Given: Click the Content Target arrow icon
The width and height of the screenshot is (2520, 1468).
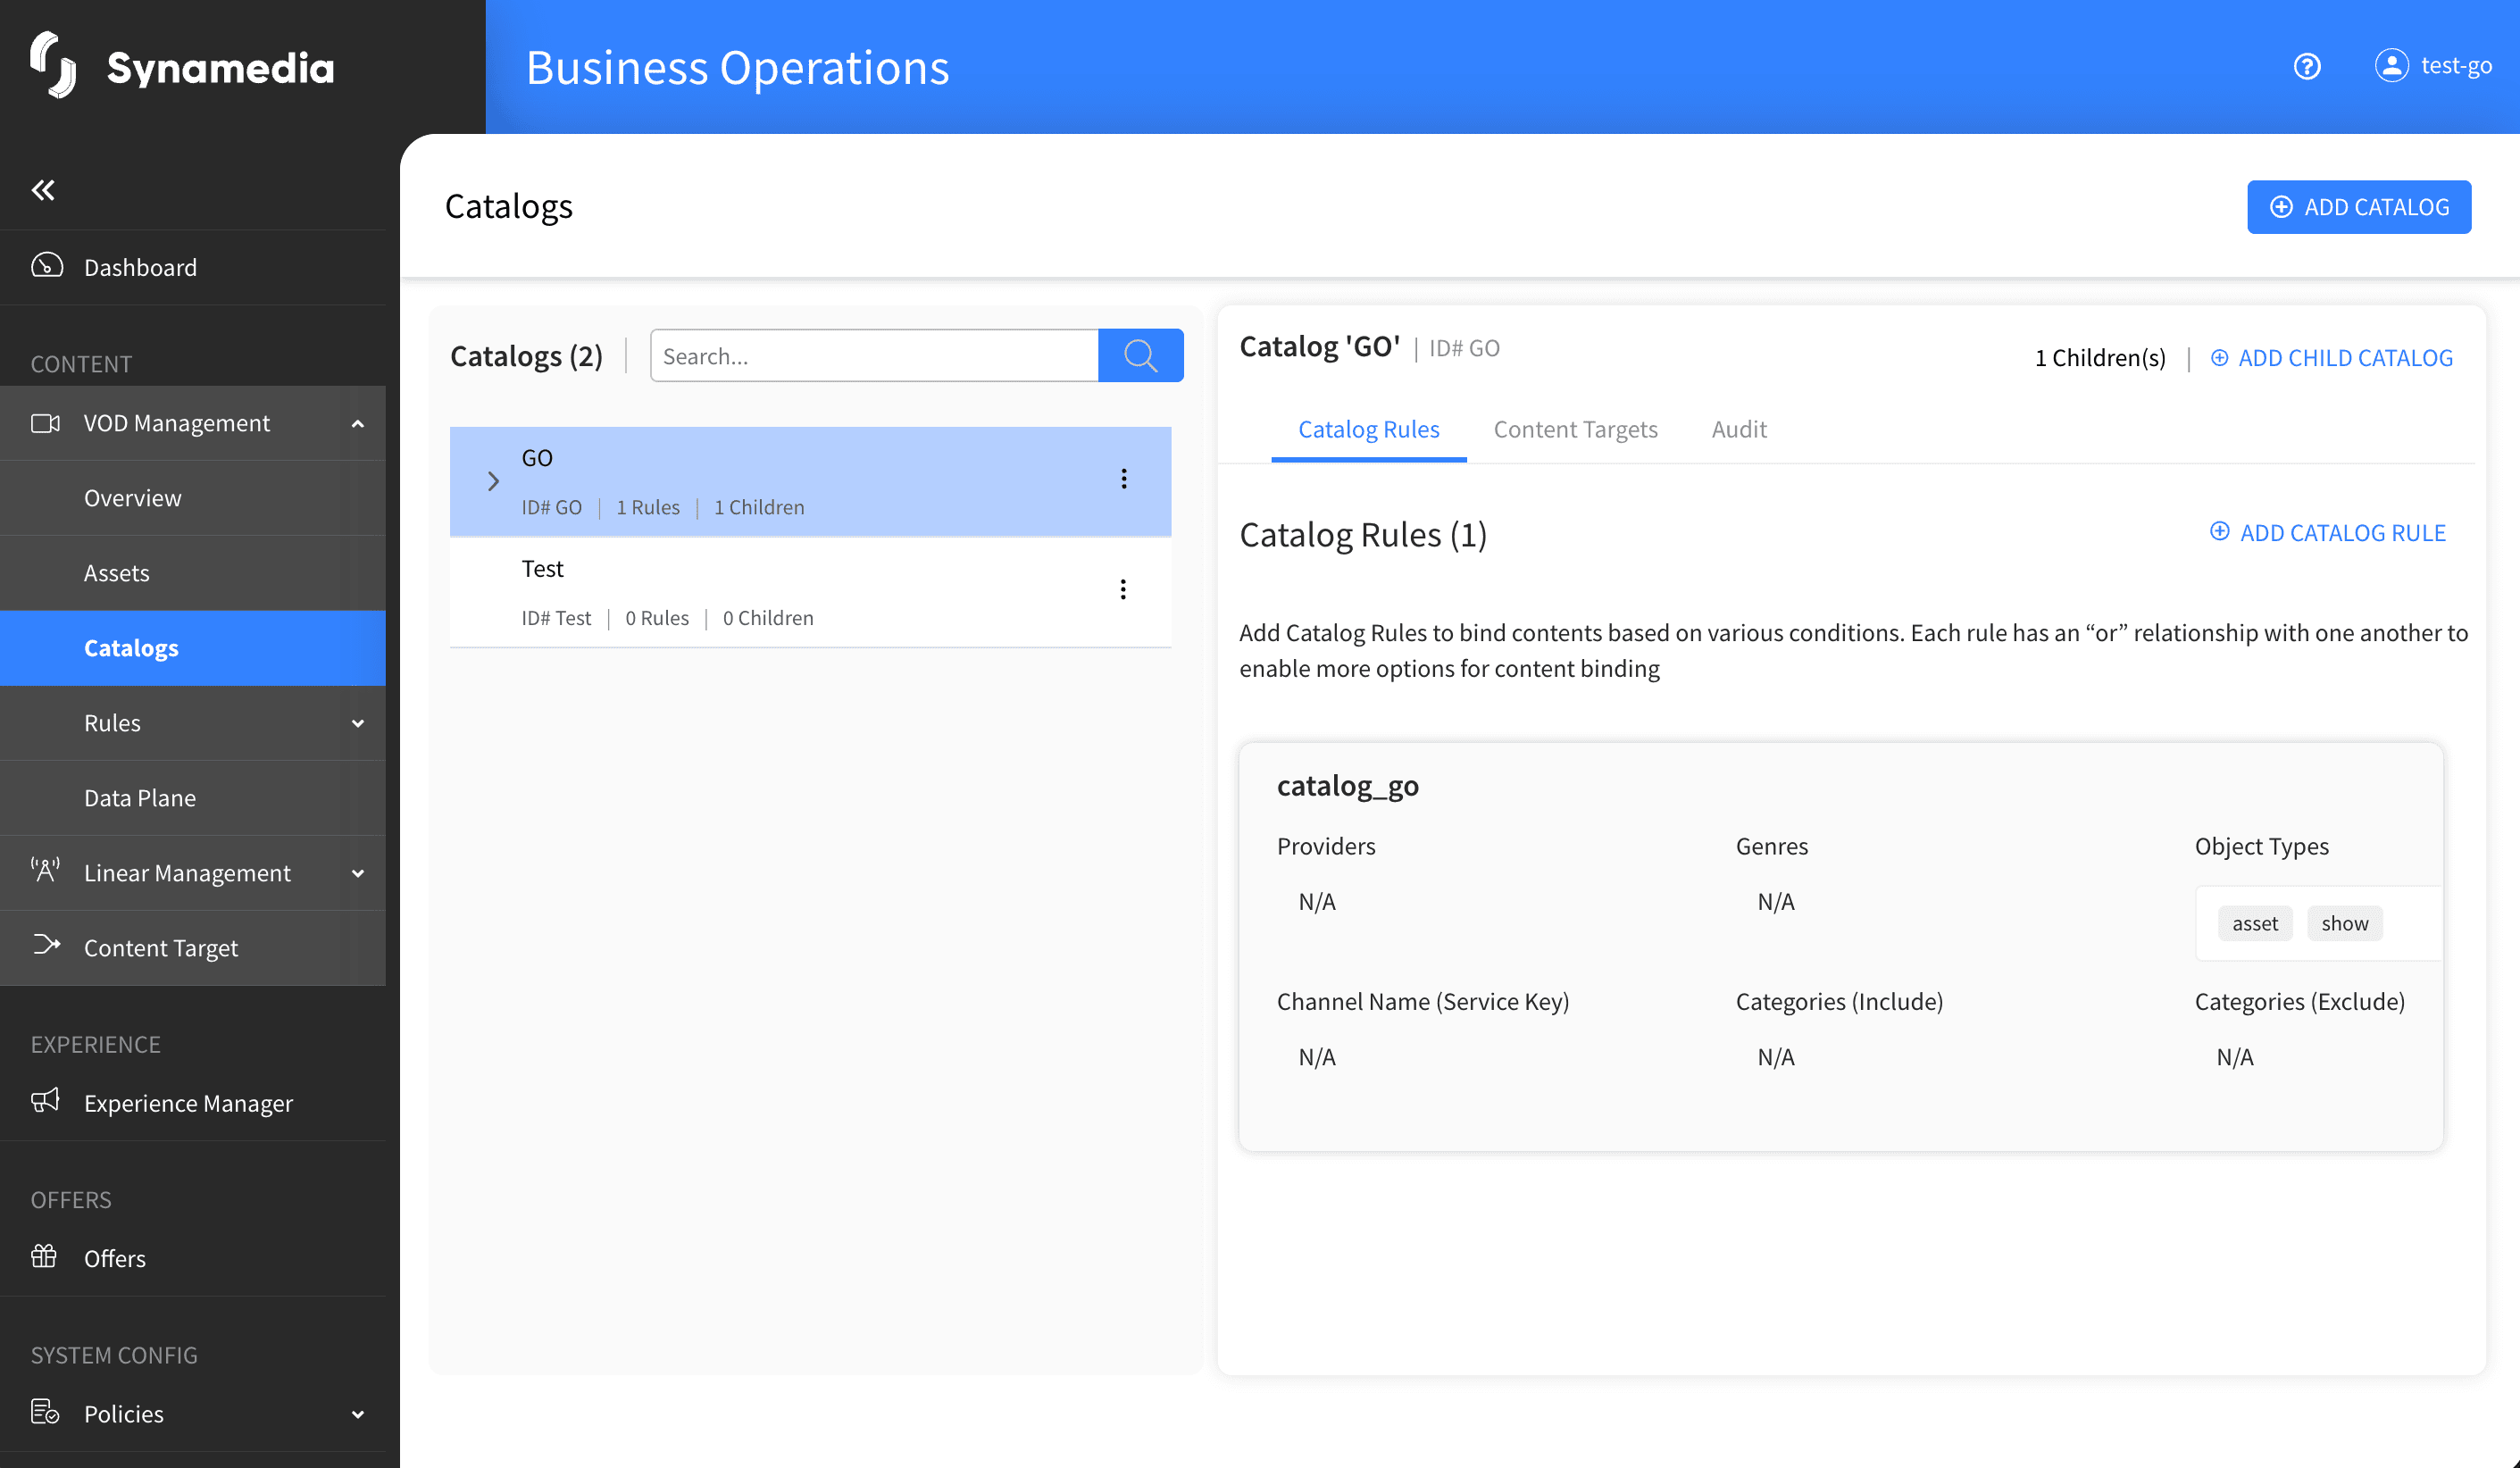Looking at the screenshot, I should [46, 945].
